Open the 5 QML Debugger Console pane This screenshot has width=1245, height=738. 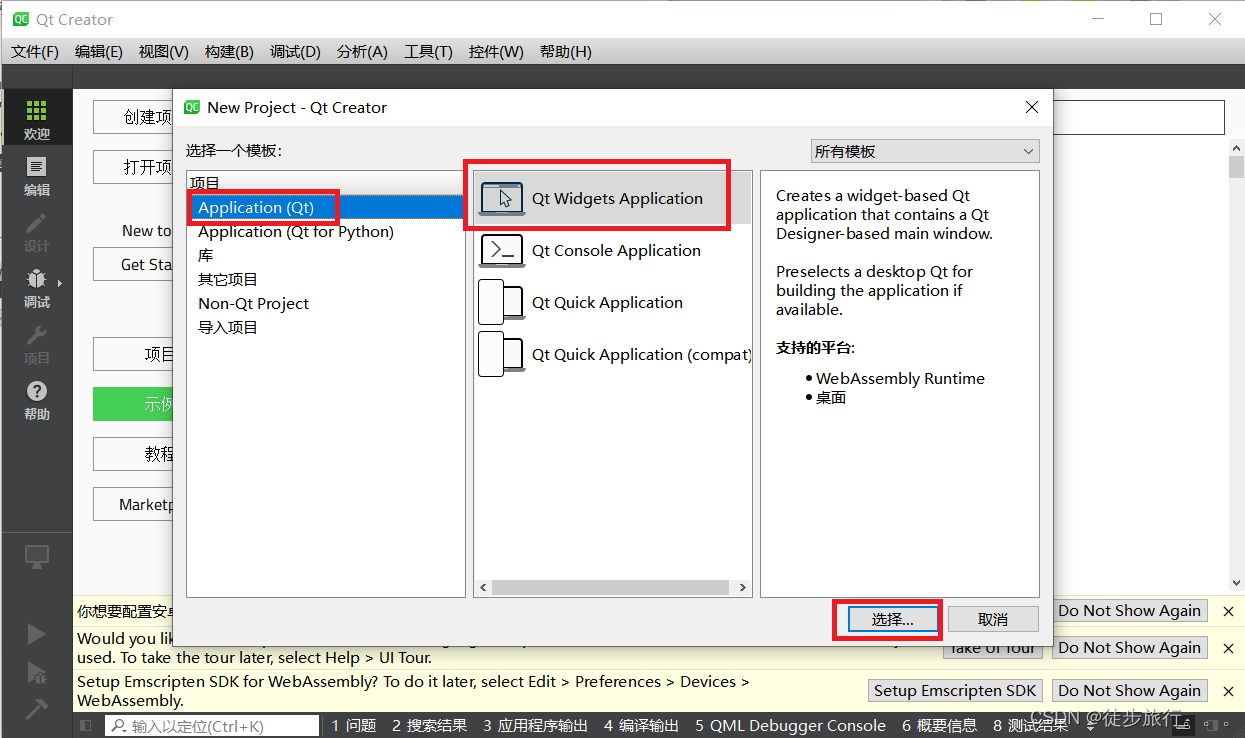pyautogui.click(x=791, y=725)
